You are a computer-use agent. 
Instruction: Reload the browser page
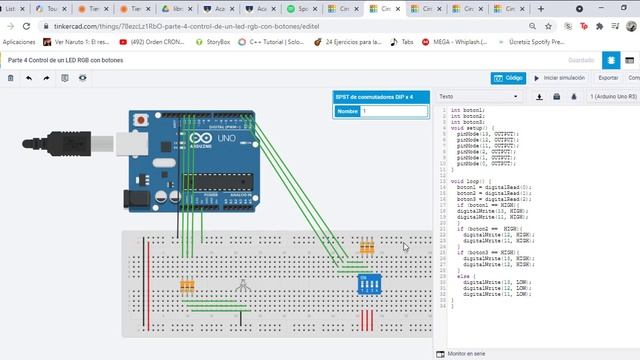[26, 26]
